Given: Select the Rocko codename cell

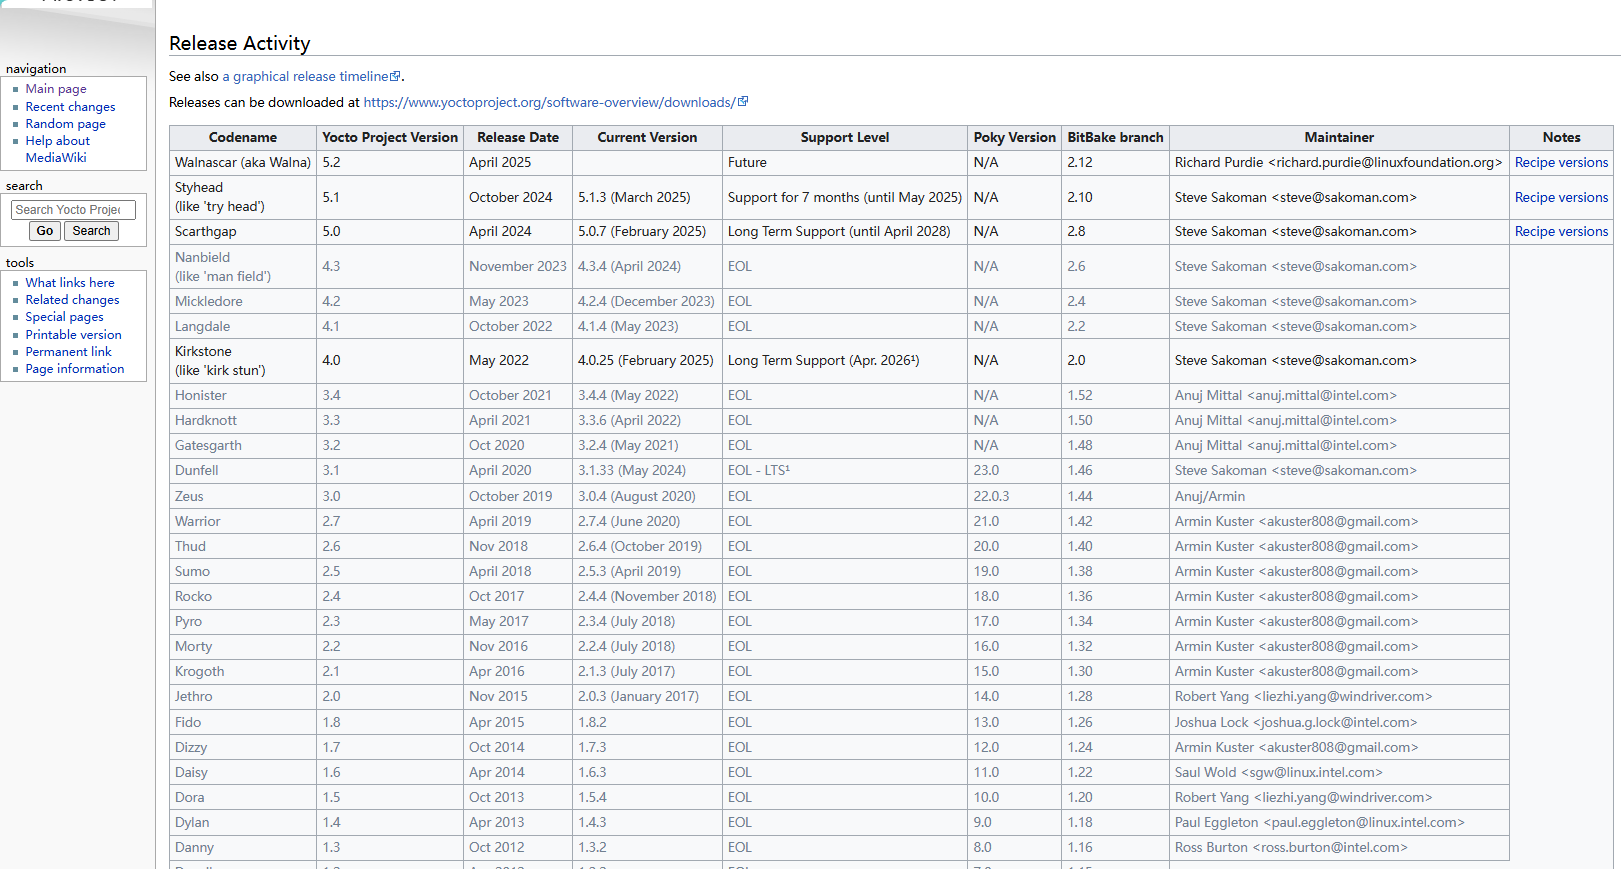Looking at the screenshot, I should click(x=243, y=597).
